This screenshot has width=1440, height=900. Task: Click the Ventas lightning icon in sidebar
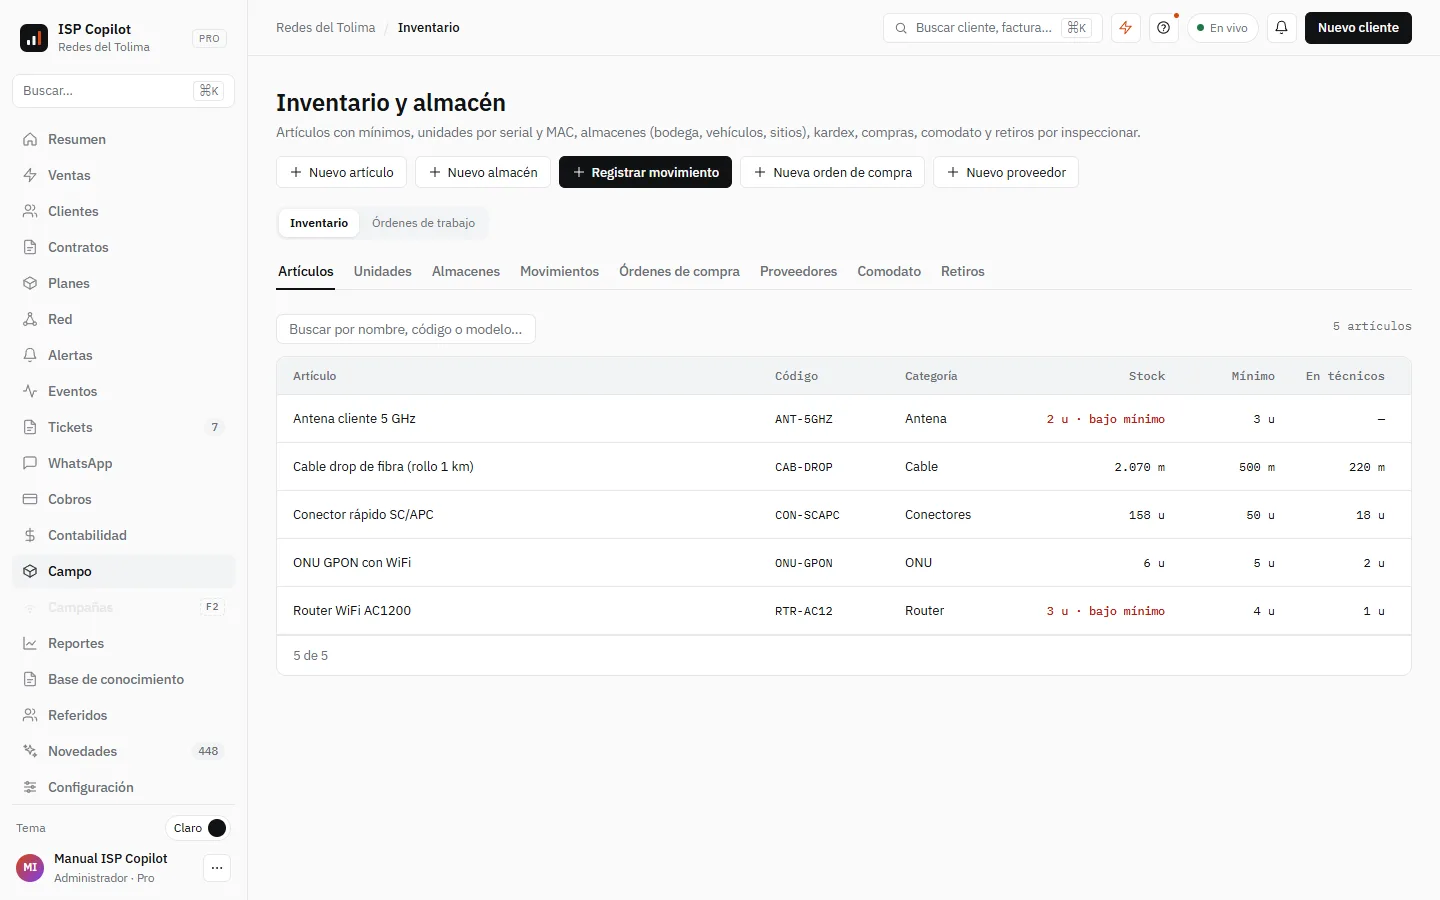point(30,175)
